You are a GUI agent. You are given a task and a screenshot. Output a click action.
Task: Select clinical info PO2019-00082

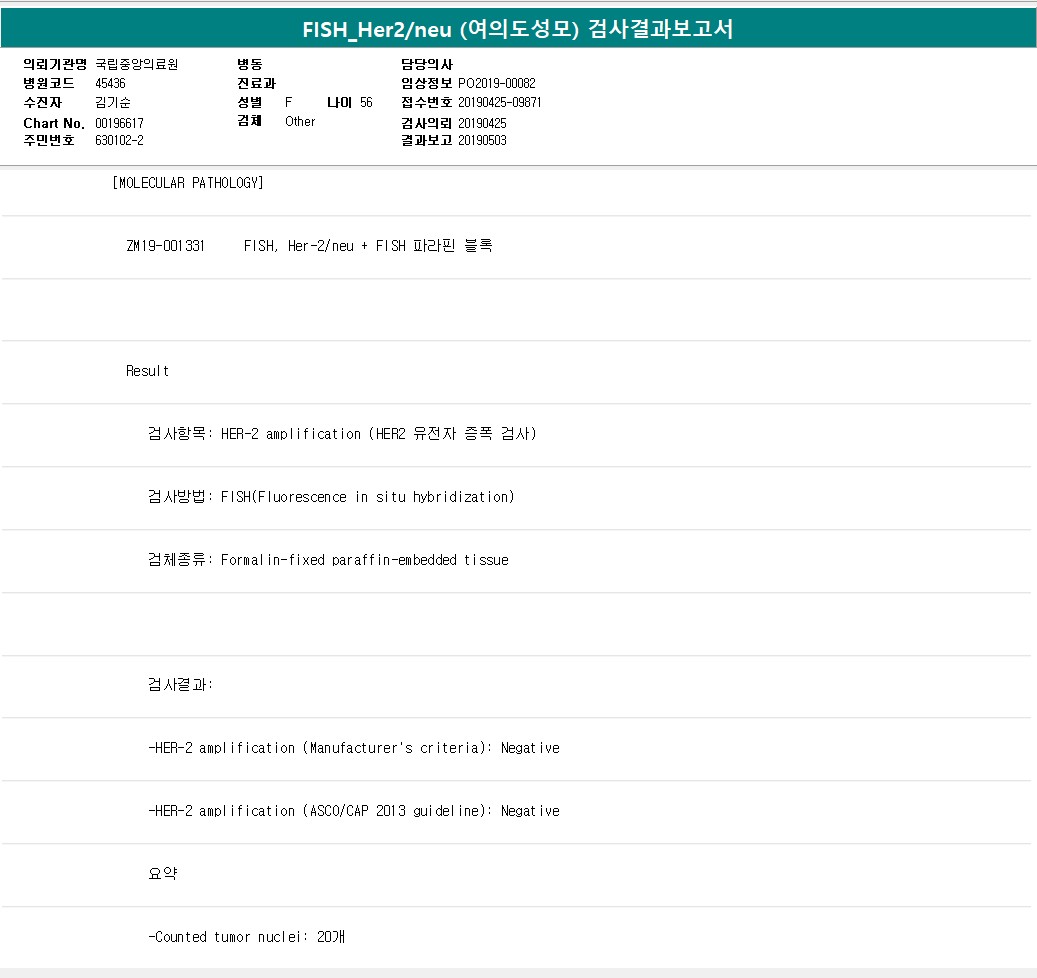click(x=497, y=83)
